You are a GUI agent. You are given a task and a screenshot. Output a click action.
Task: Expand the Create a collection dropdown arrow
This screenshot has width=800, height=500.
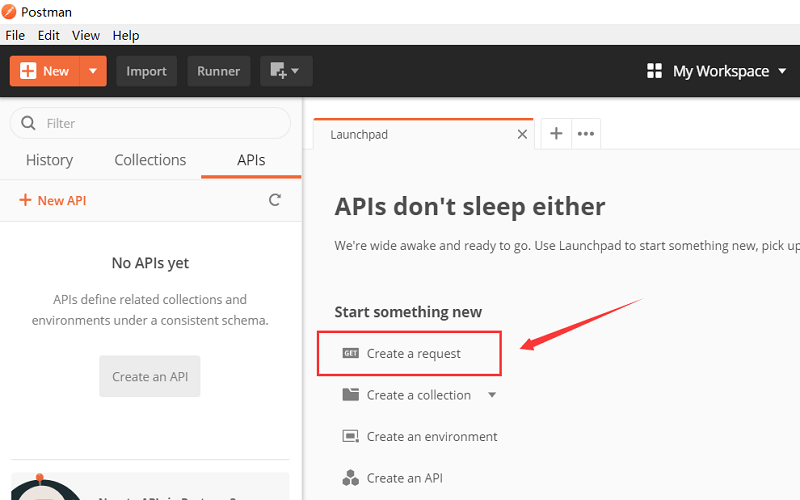pos(491,395)
